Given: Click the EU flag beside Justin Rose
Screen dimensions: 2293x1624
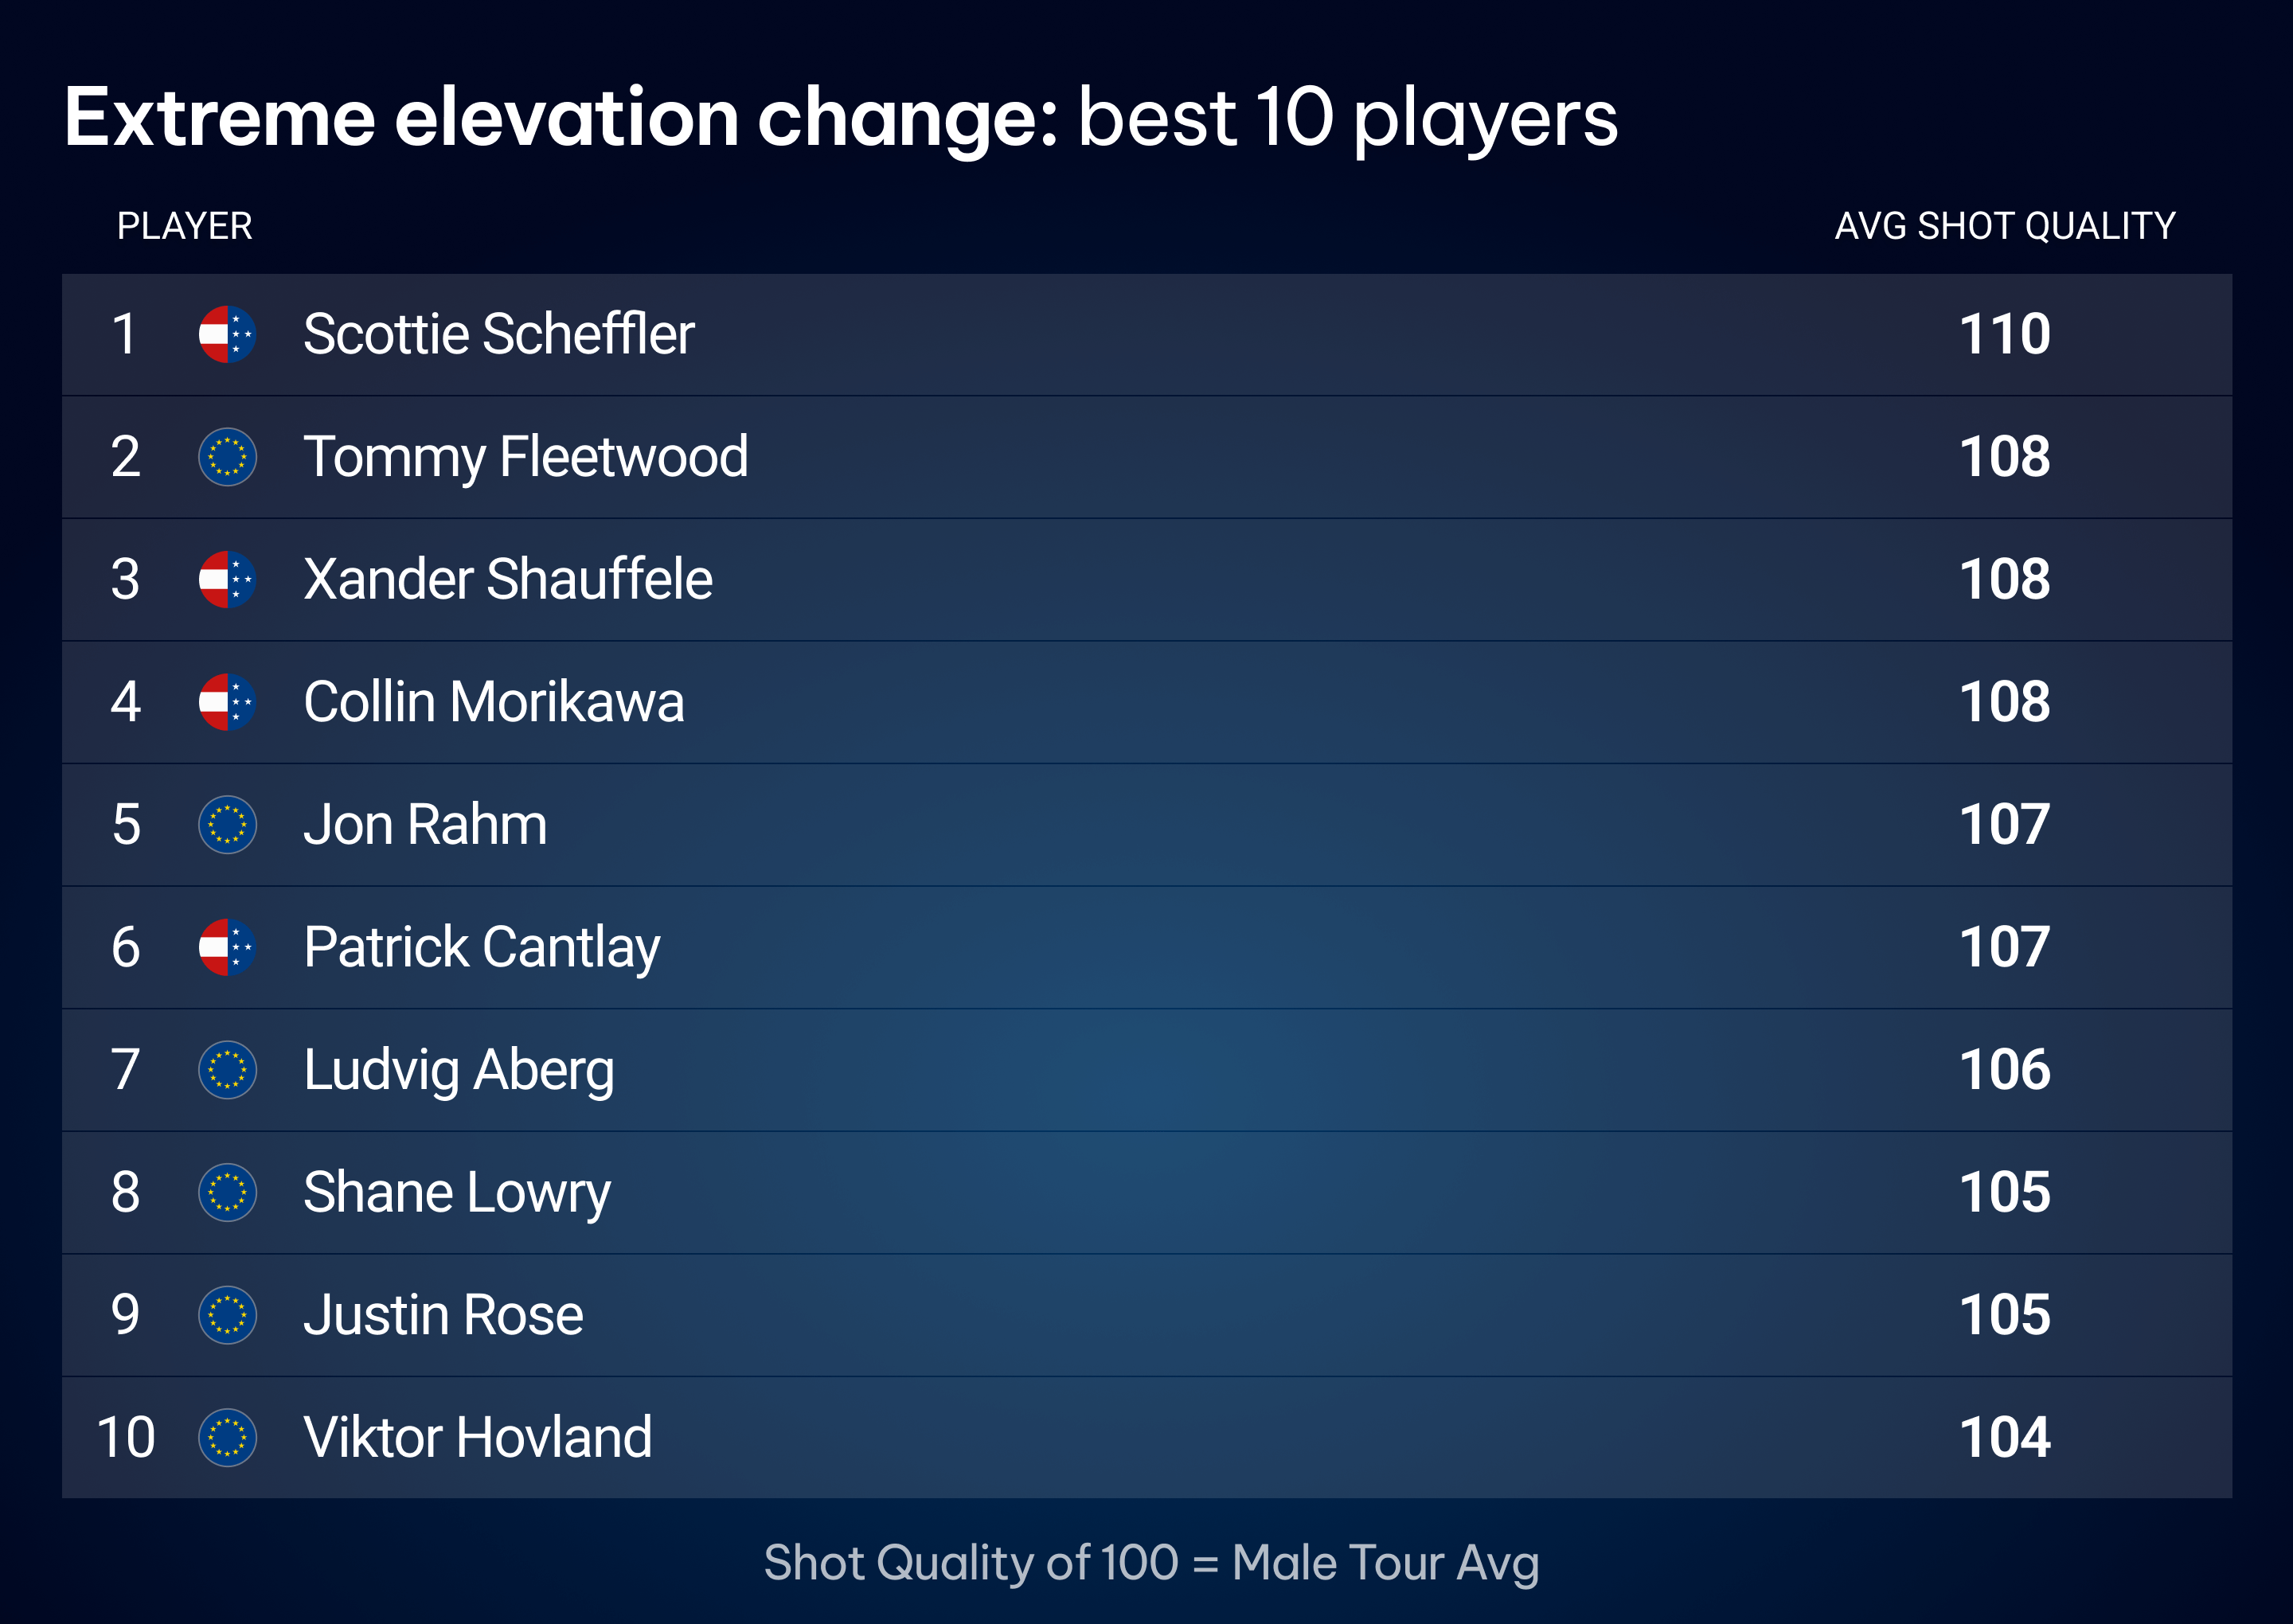Looking at the screenshot, I should (227, 1315).
